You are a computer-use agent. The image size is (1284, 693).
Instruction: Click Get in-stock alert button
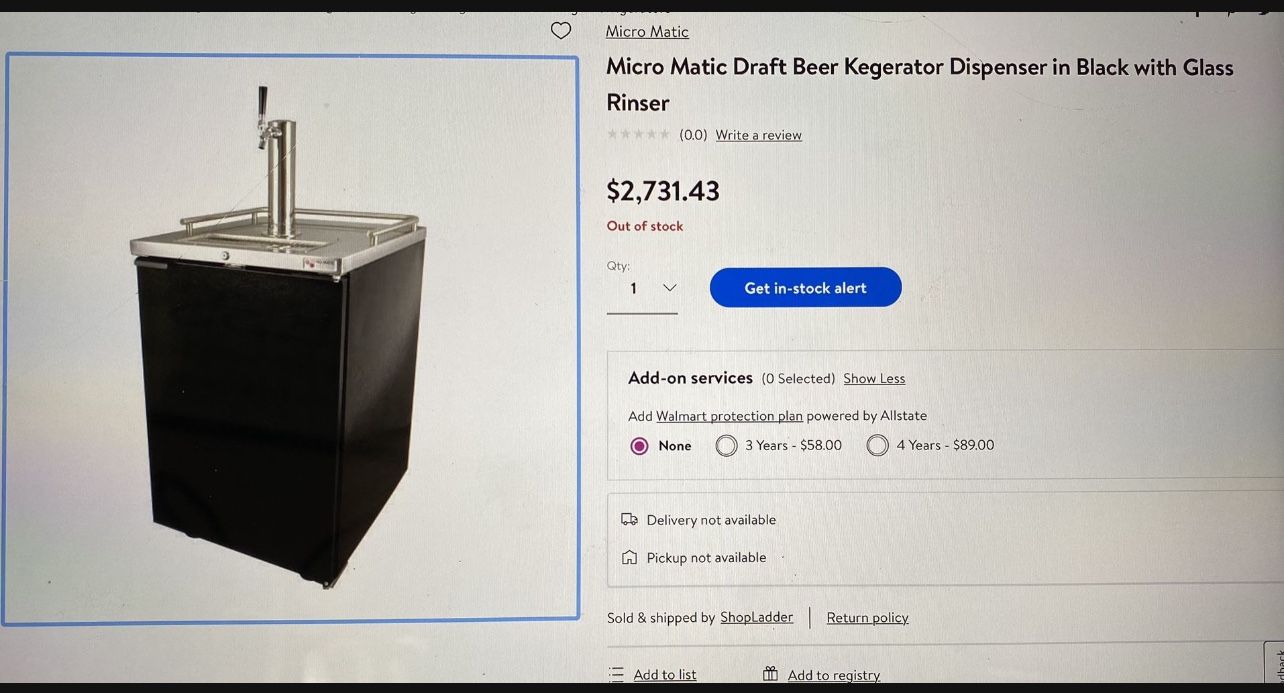tap(805, 287)
